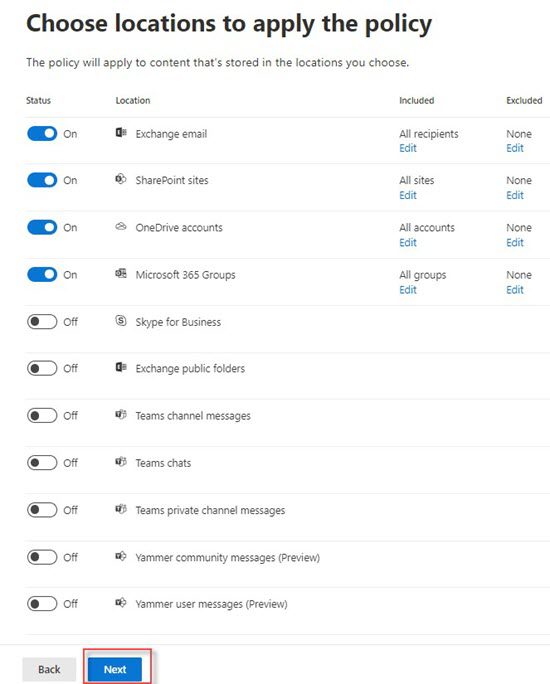Edit included OneDrive accounts
The width and height of the screenshot is (550, 684).
[408, 243]
